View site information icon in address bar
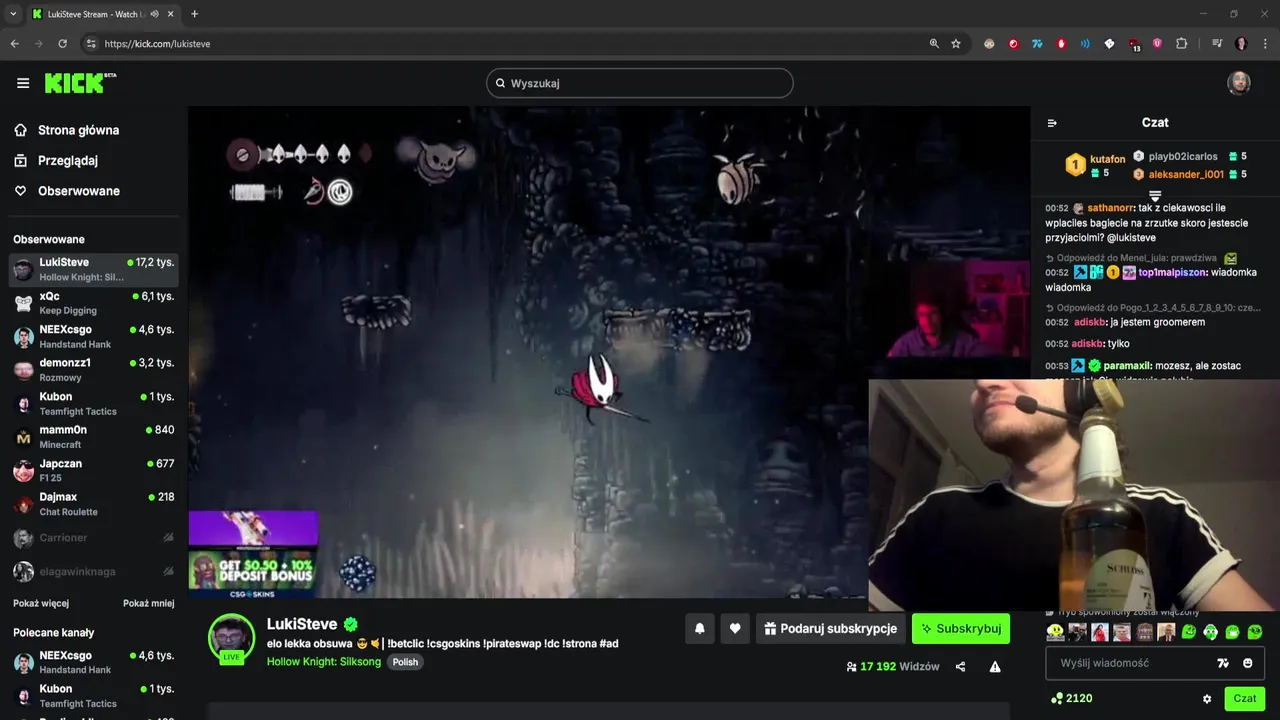 pyautogui.click(x=91, y=44)
